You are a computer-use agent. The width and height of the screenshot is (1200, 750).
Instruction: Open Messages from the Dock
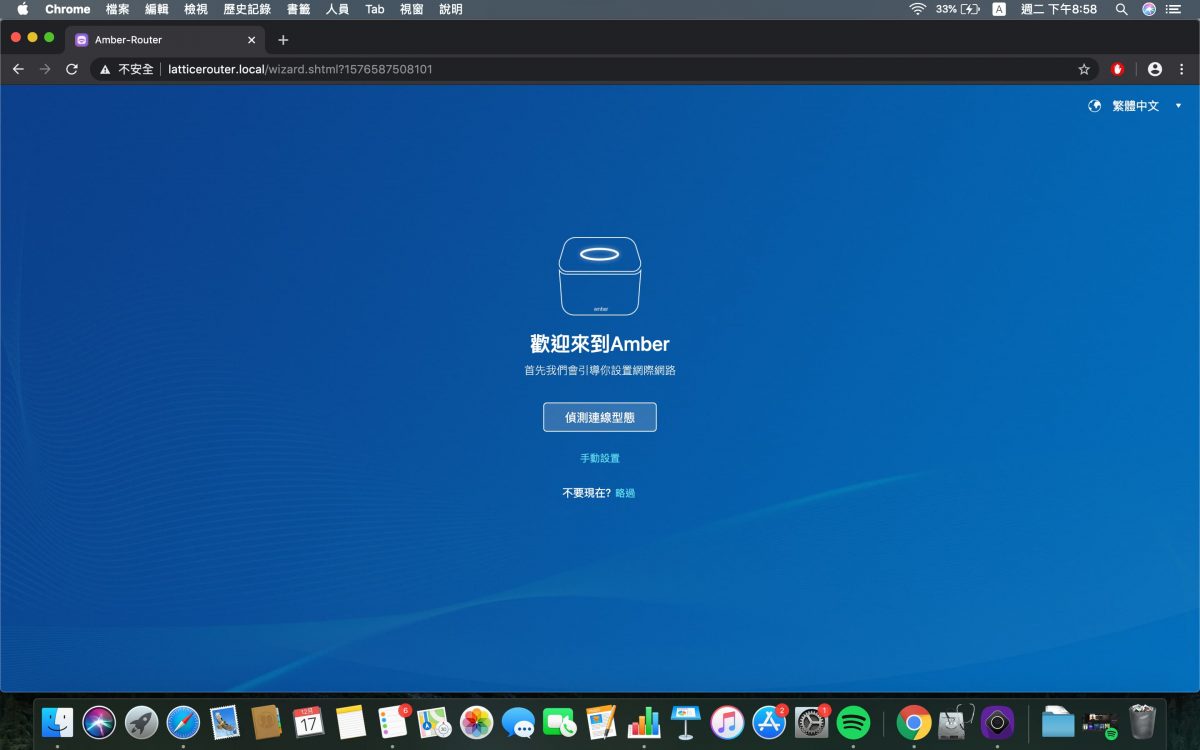pyautogui.click(x=518, y=721)
